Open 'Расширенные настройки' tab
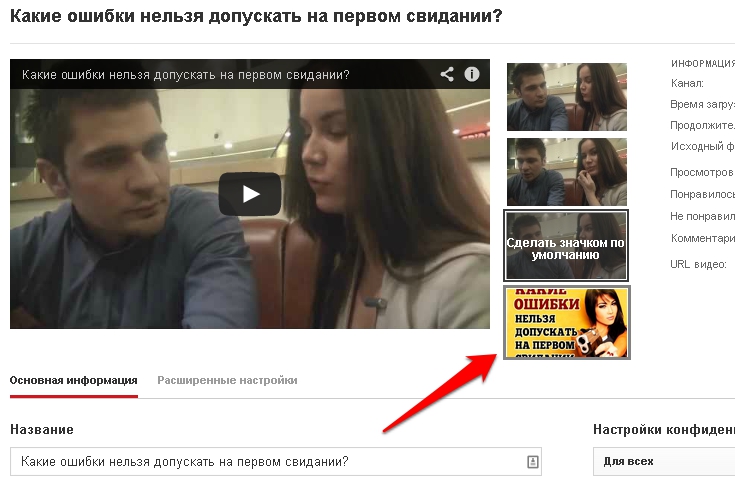 point(227,380)
